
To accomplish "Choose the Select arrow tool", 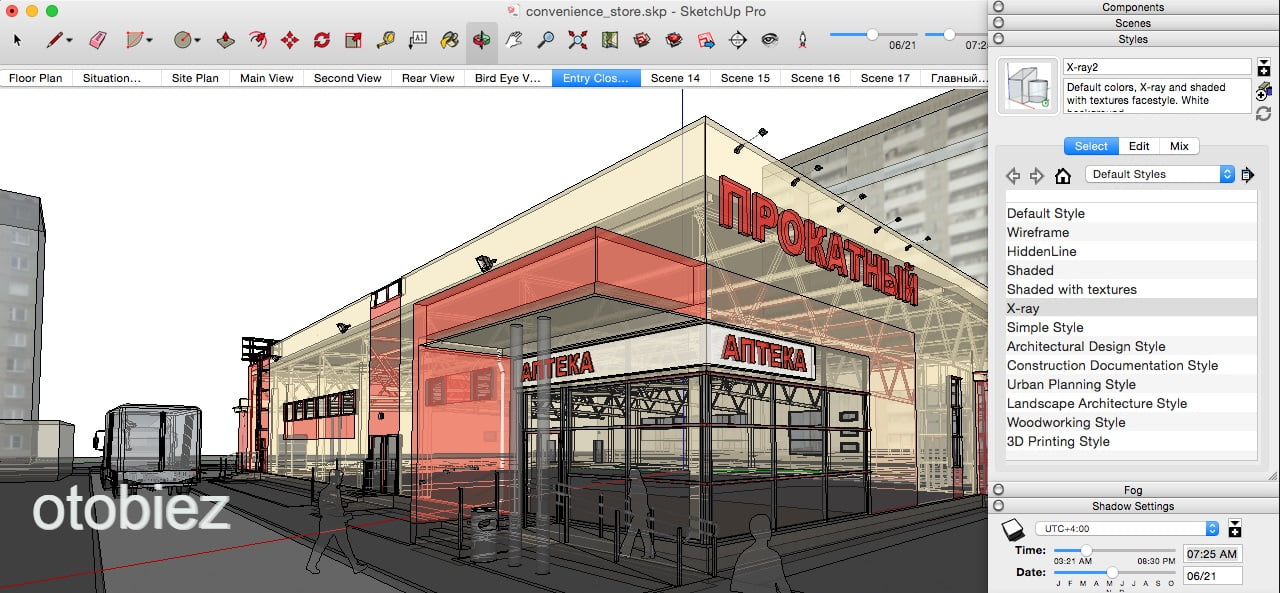I will click(17, 40).
